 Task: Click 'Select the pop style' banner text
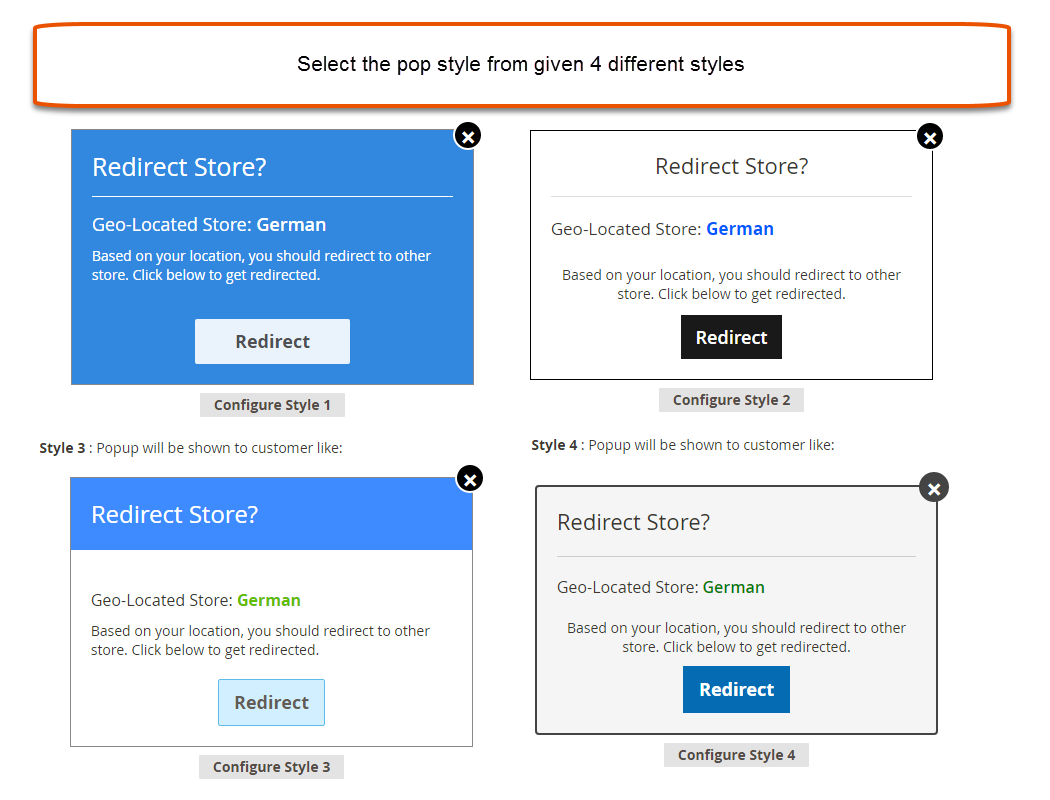click(521, 64)
